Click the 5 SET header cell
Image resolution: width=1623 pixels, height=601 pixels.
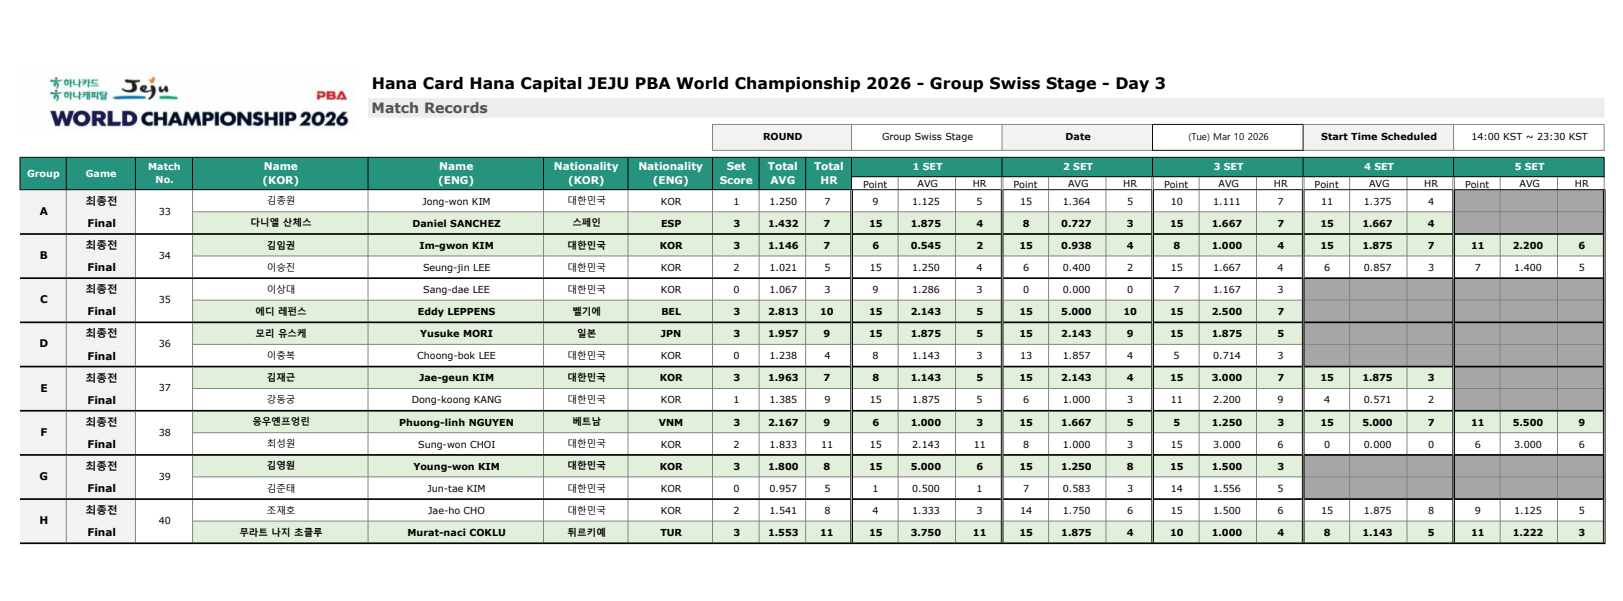tap(1529, 167)
